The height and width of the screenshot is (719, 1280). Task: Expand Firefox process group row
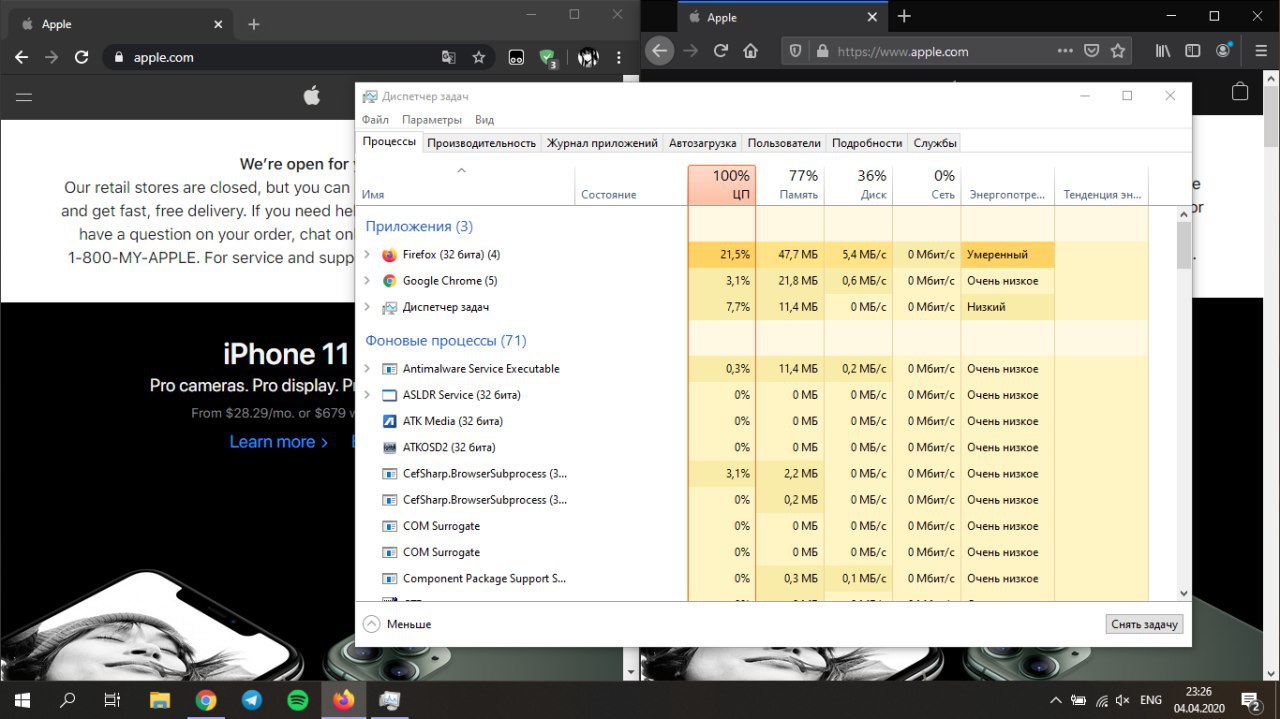tap(368, 255)
